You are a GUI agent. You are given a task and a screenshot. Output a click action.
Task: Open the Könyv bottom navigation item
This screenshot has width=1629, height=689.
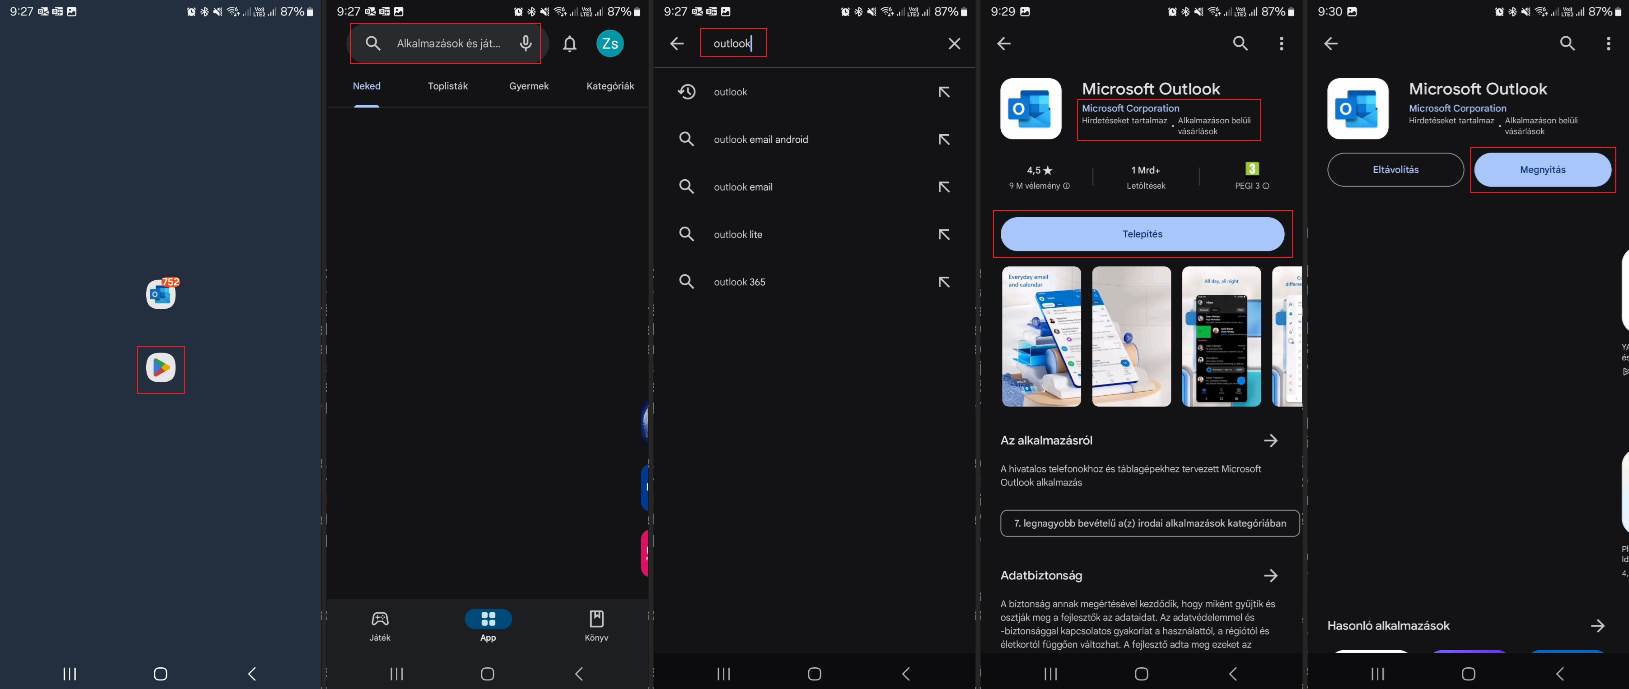pos(596,626)
